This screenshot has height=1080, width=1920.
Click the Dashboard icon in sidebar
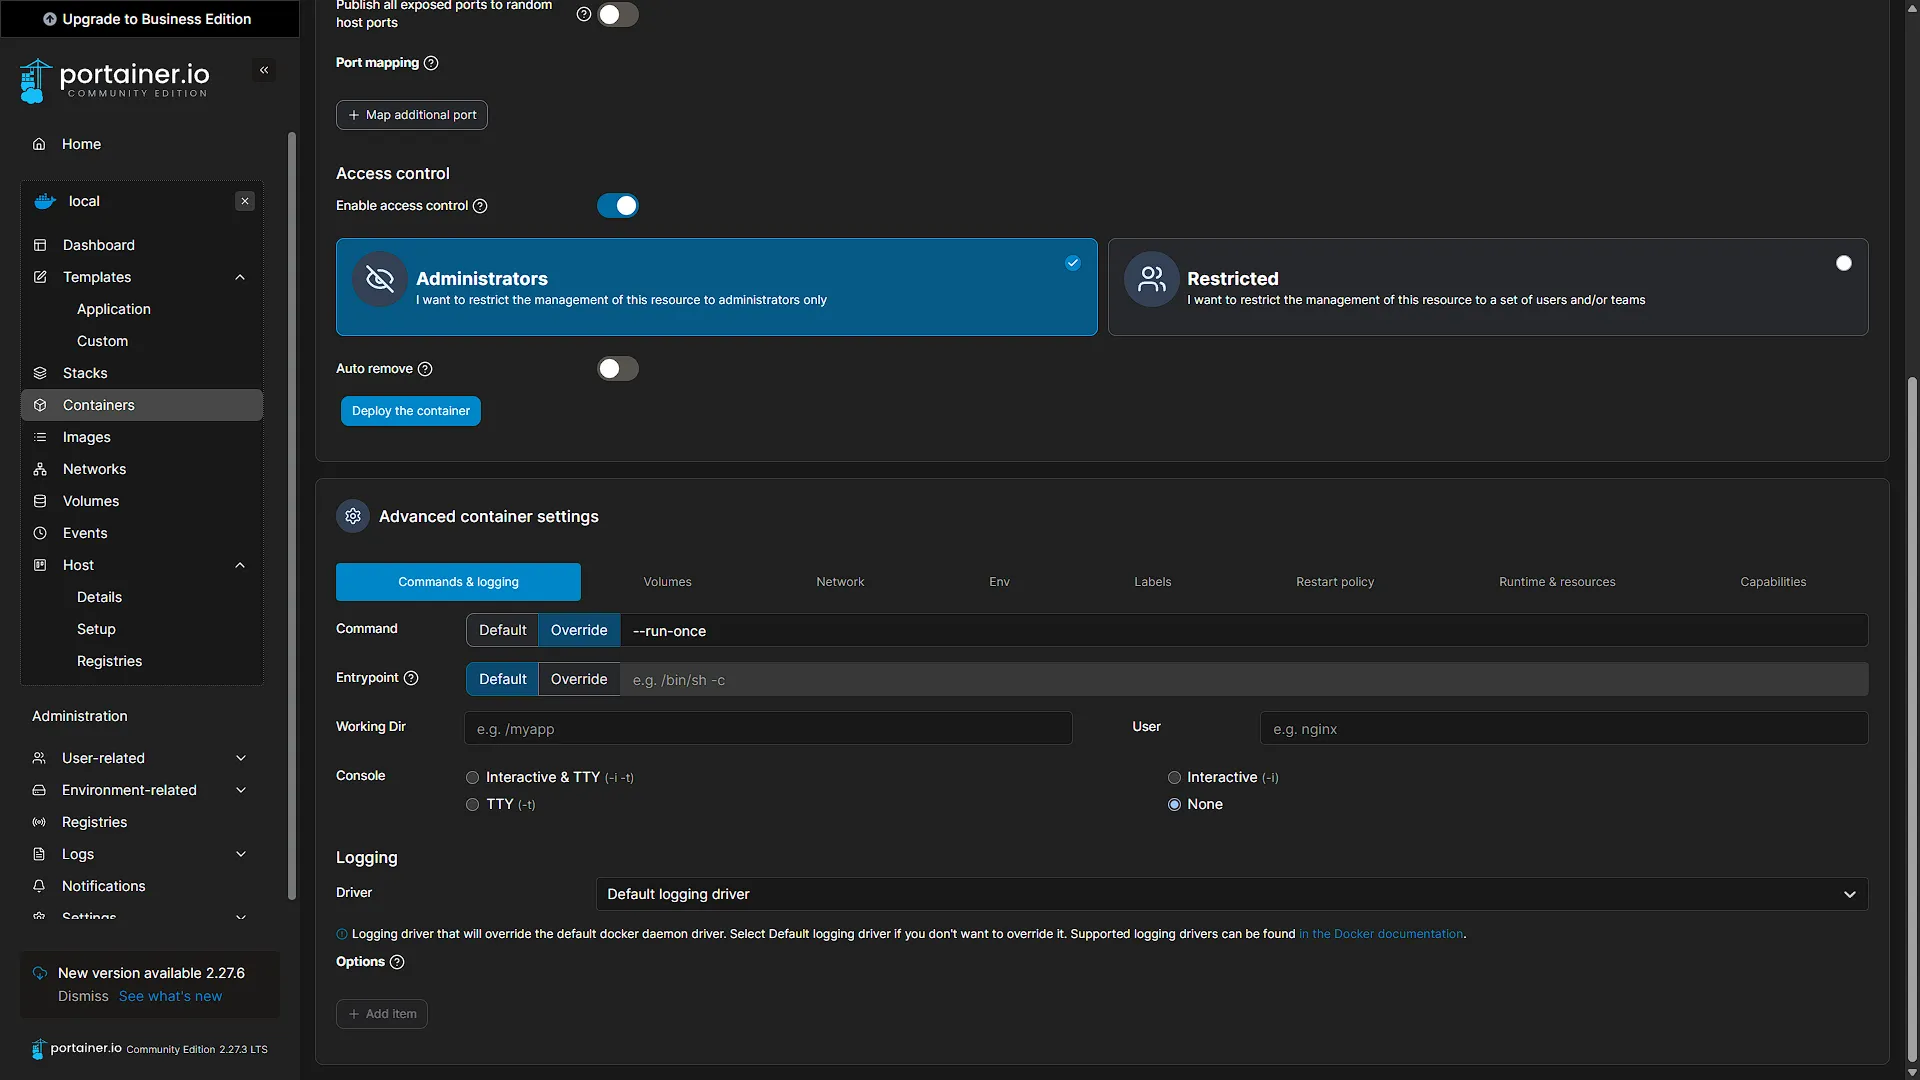coord(40,245)
